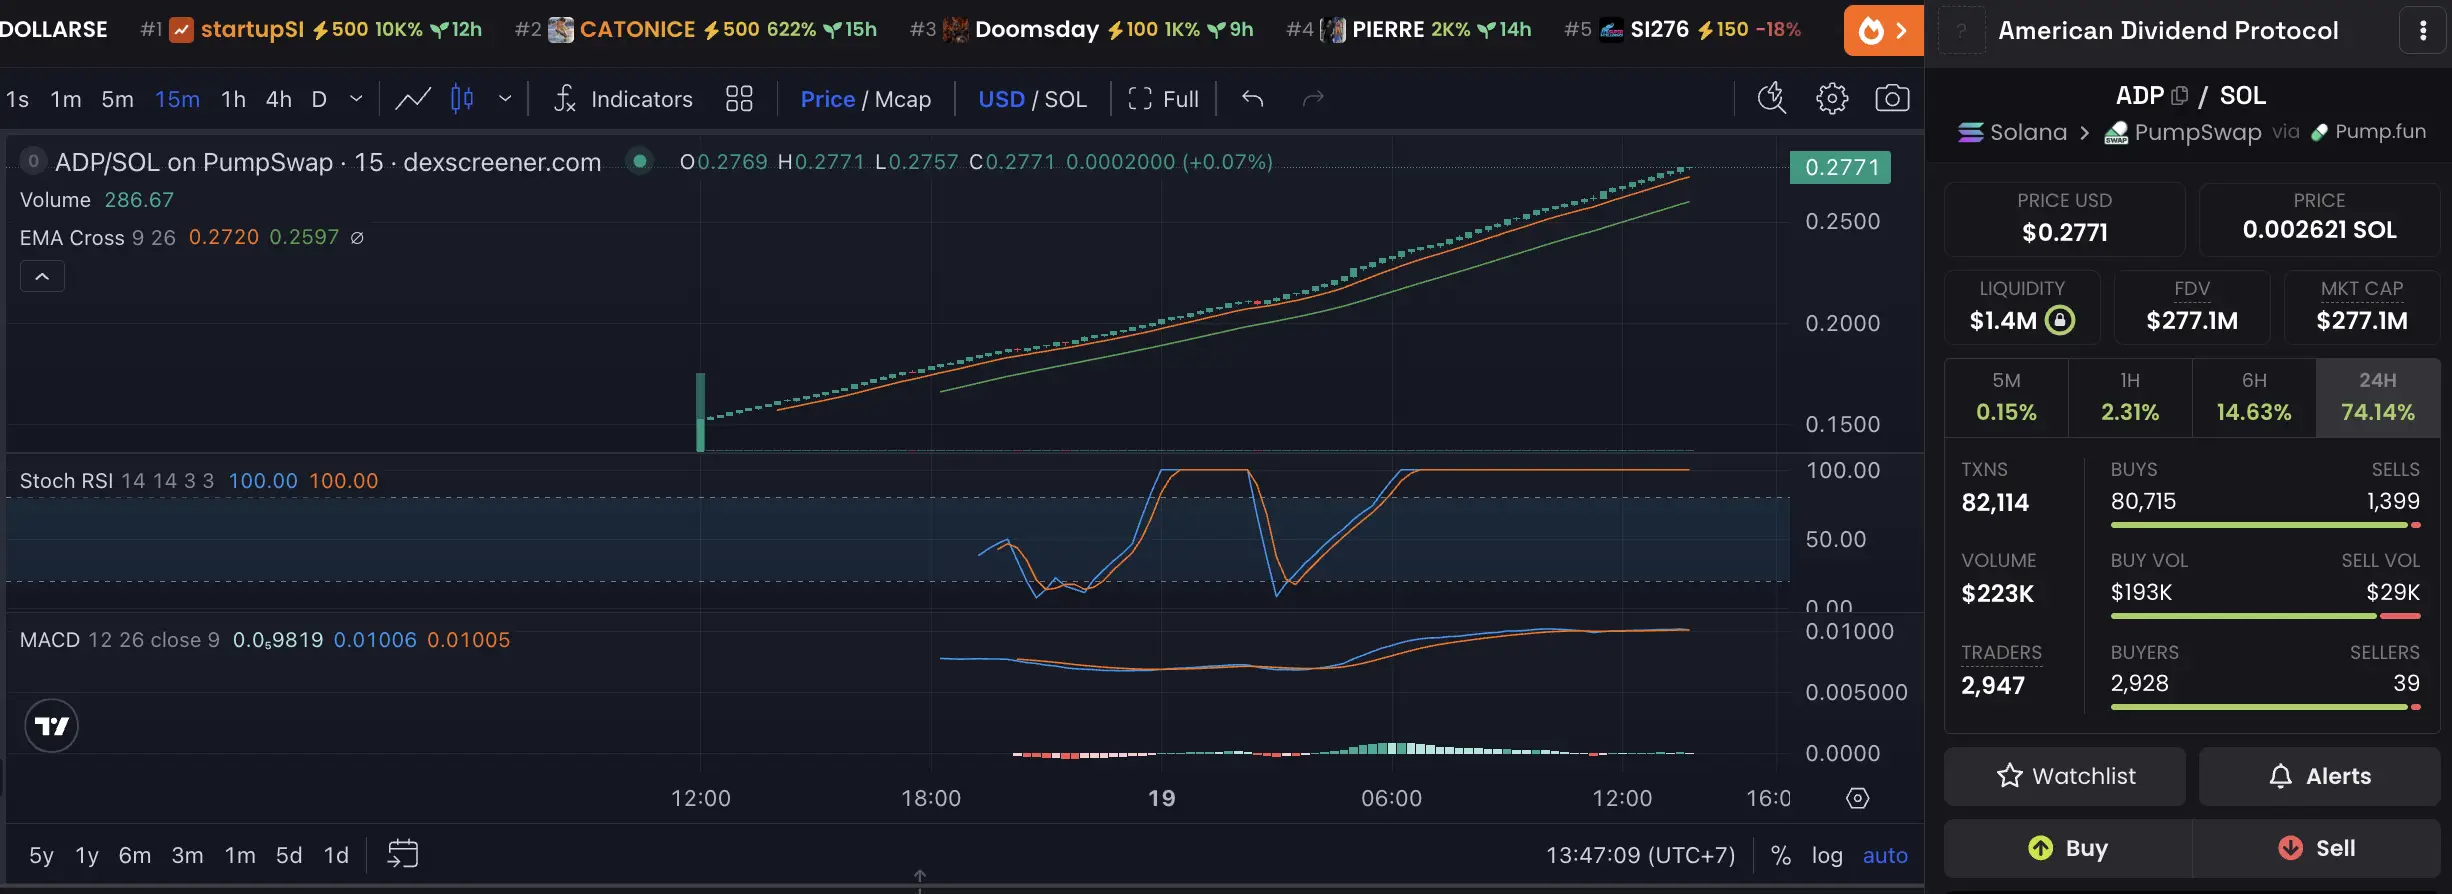Open the price axis settings icon
The height and width of the screenshot is (894, 2452).
1857,798
